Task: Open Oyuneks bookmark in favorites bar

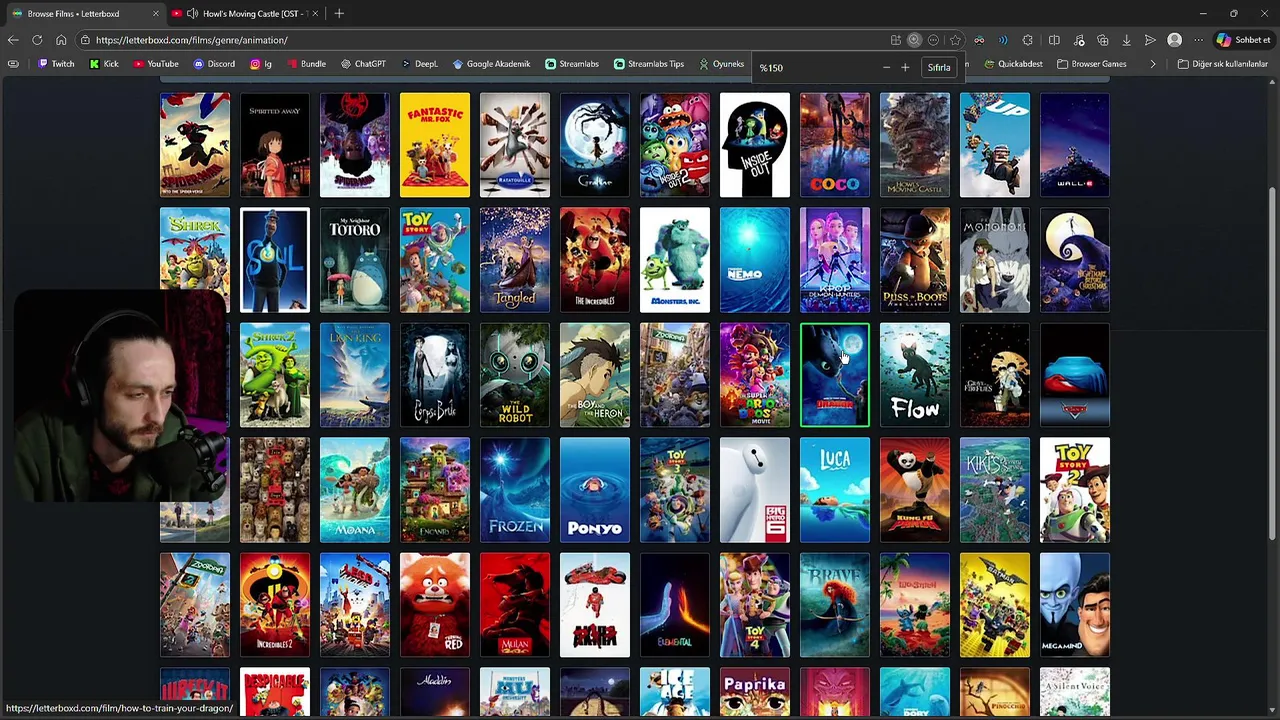Action: point(721,64)
